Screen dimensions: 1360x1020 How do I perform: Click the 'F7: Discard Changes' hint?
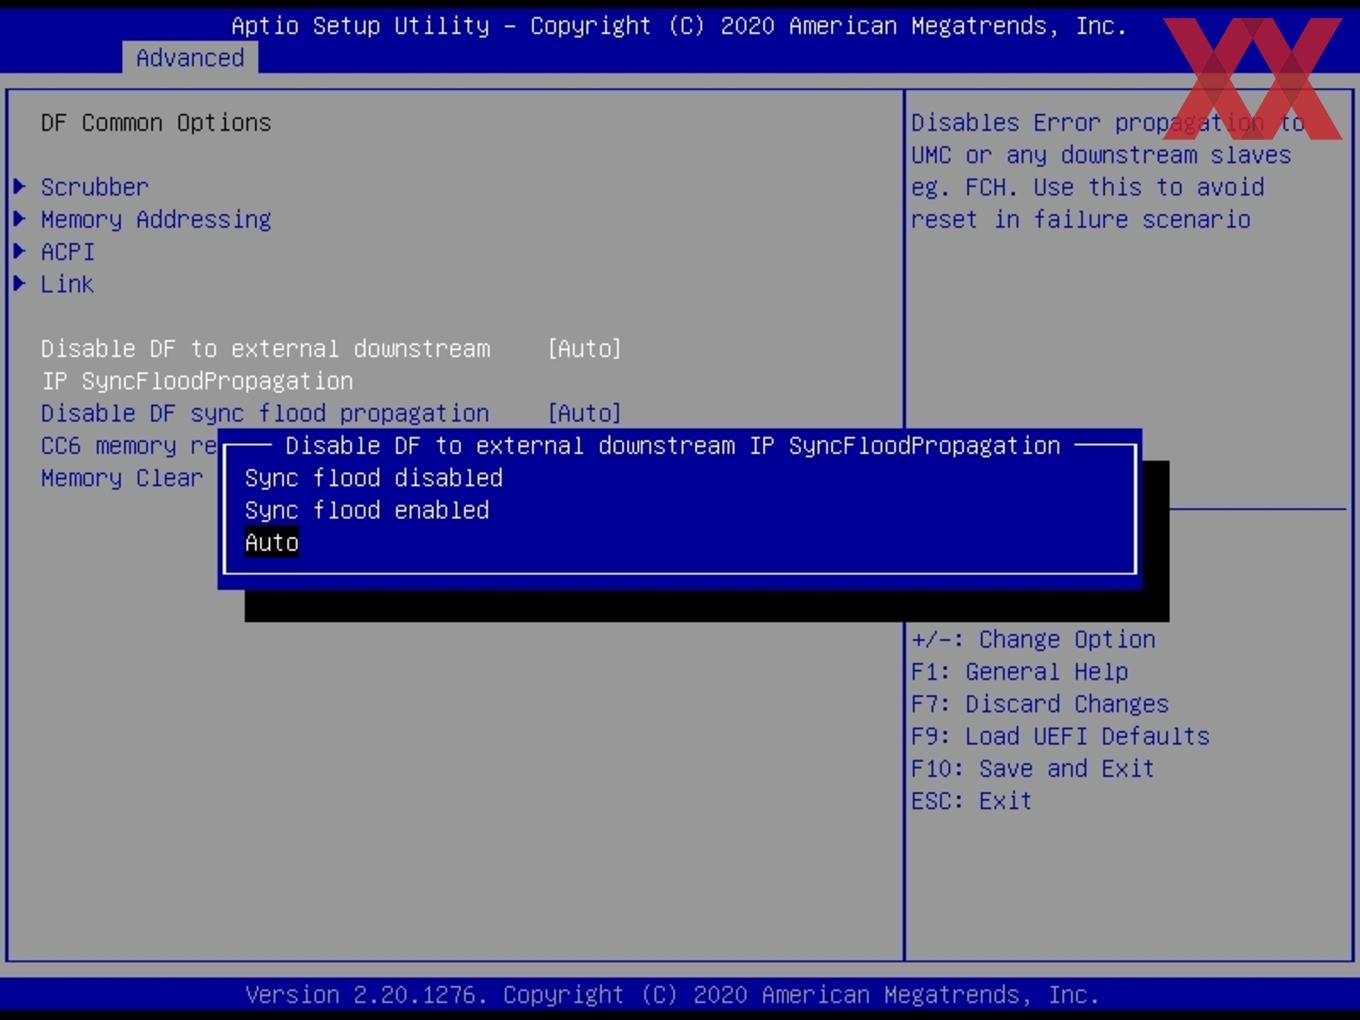click(x=1040, y=704)
